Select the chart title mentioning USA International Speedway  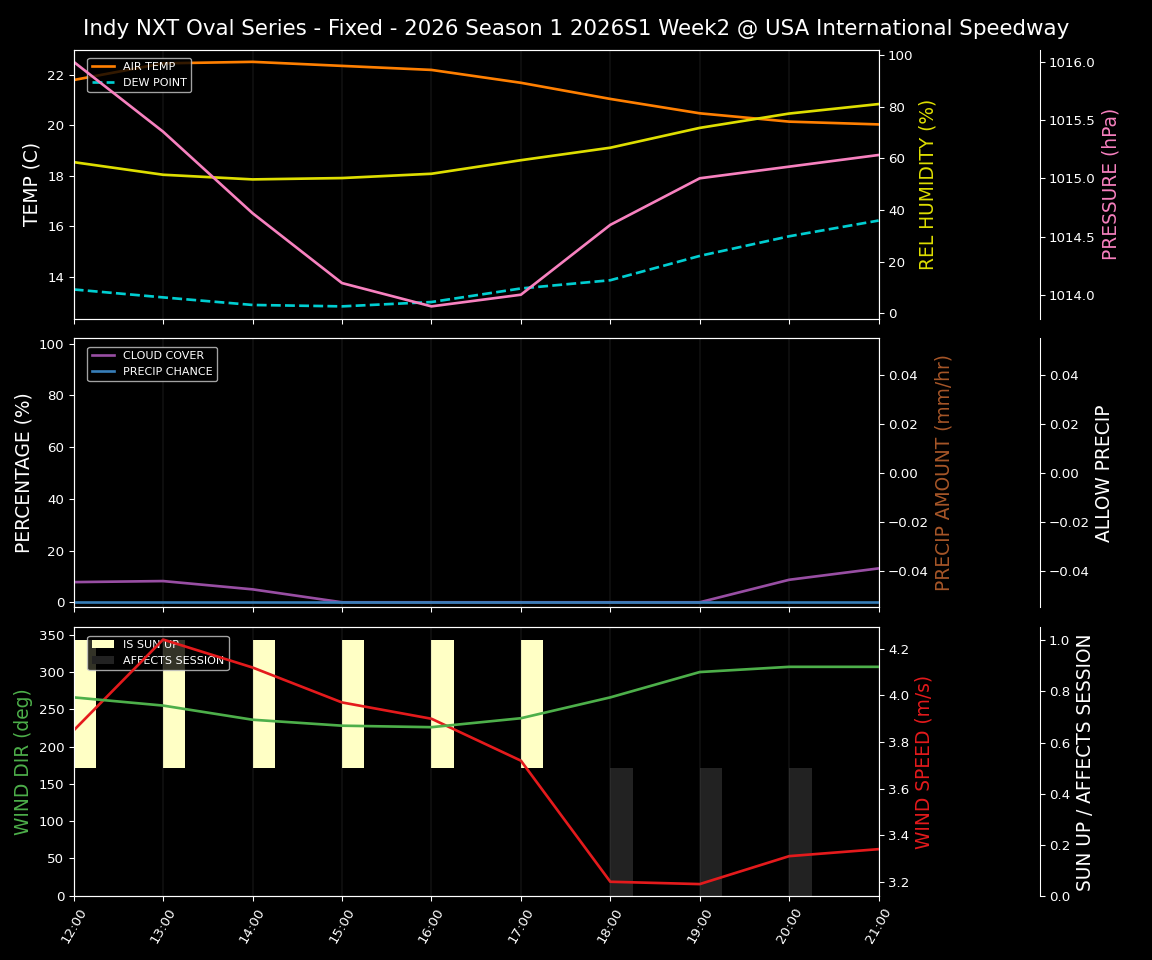(576, 27)
